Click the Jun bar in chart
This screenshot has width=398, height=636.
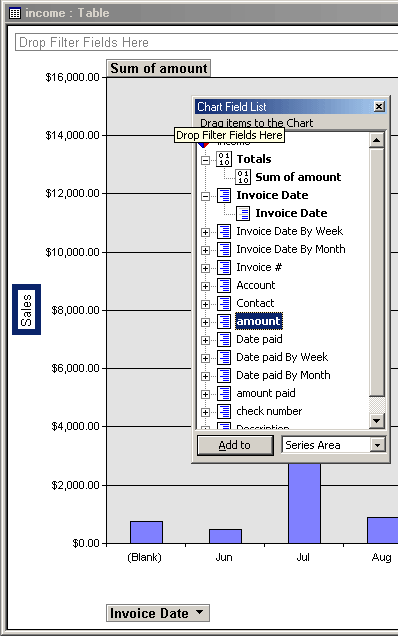226,536
